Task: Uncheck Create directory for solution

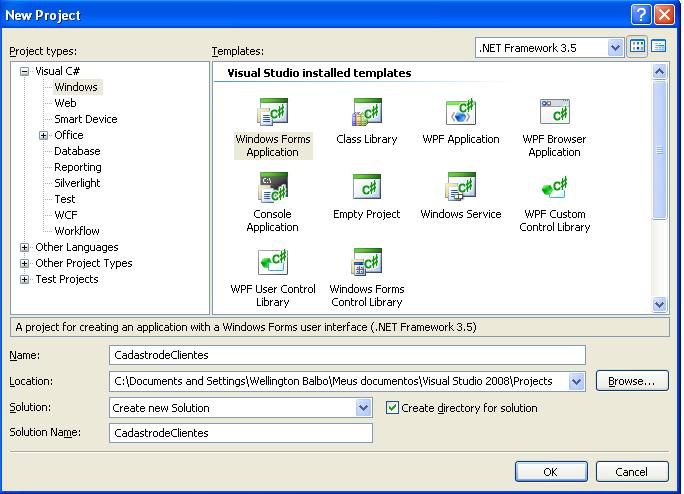Action: (392, 408)
